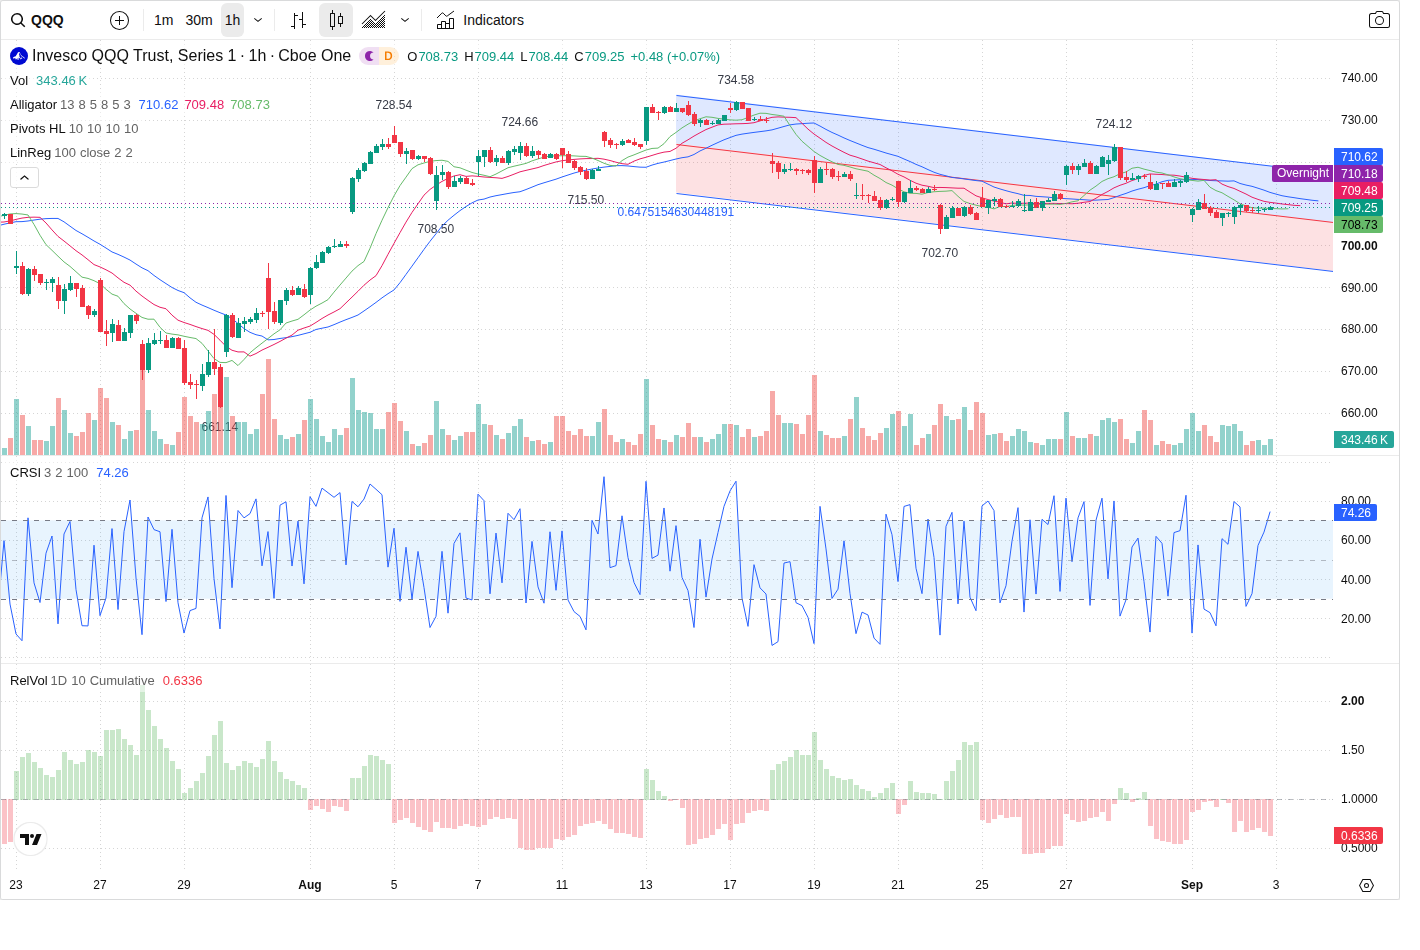Click the 0.6475154630448191 LinReg value
The image size is (1420, 950).
(x=676, y=212)
